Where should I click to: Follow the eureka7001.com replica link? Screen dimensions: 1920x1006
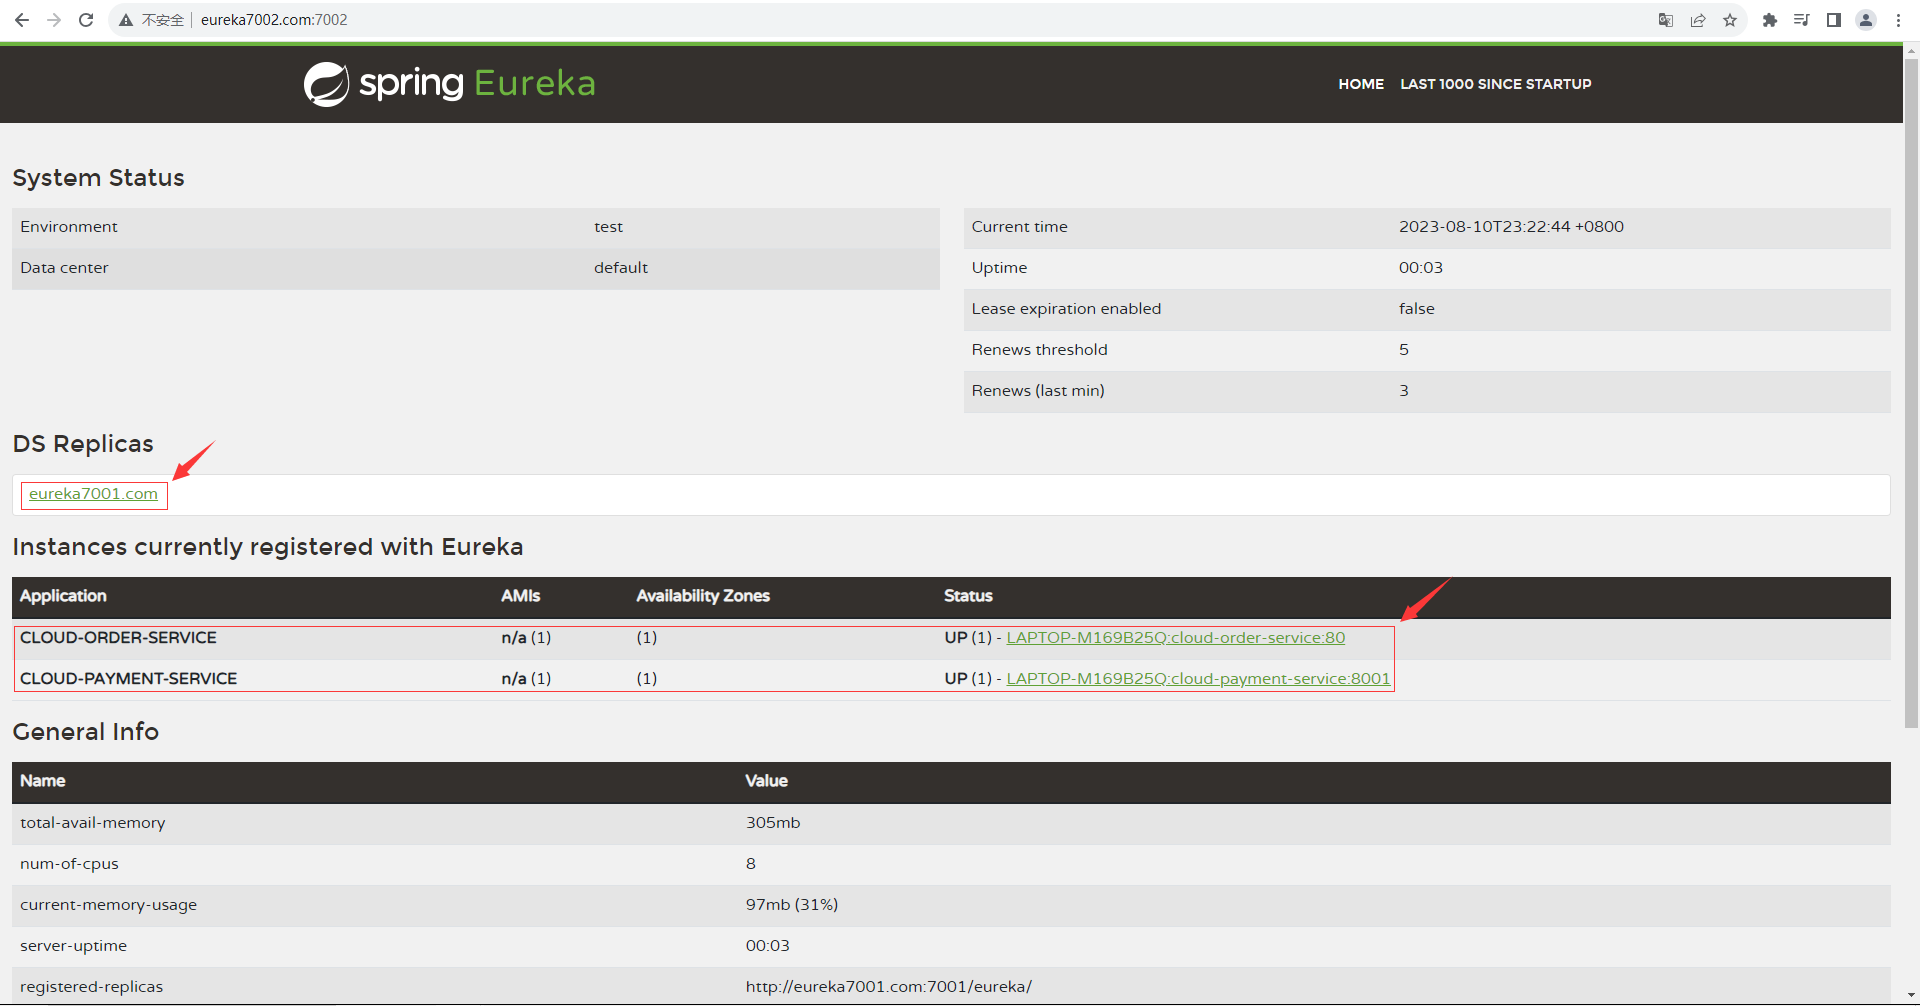tap(93, 494)
